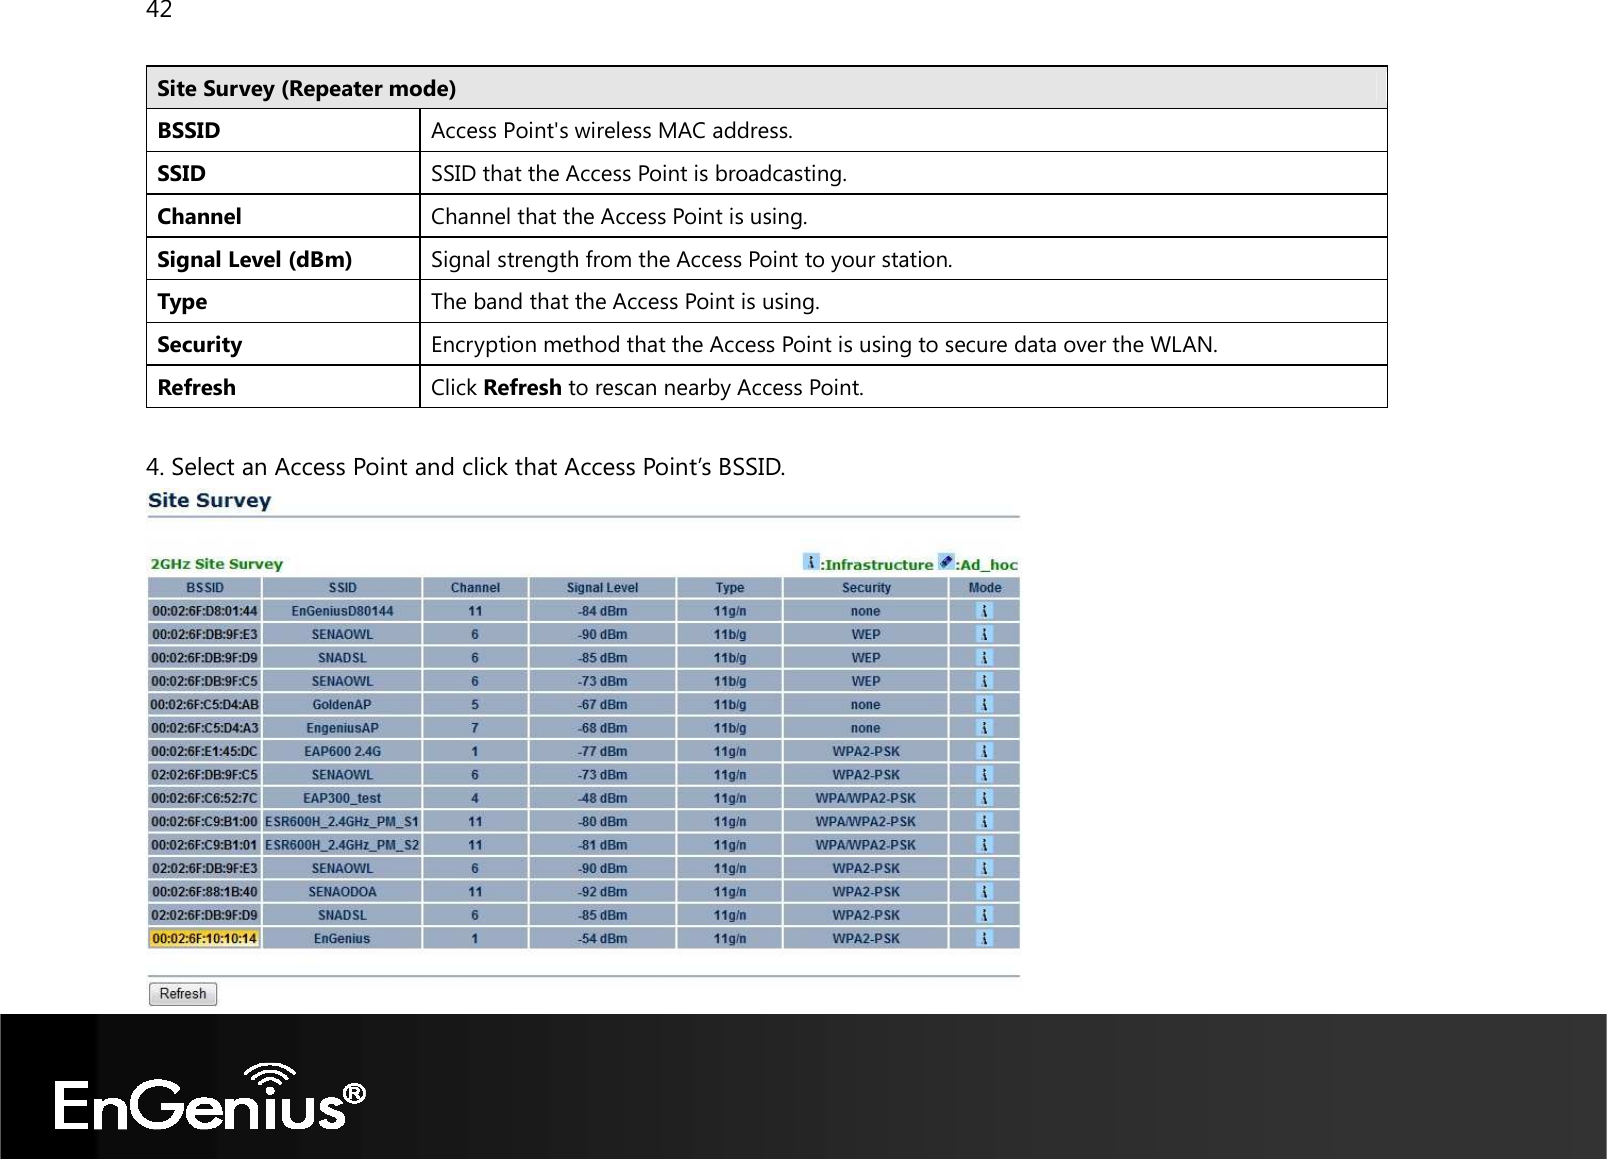The width and height of the screenshot is (1607, 1159).
Task: Select BSSID 00:02:6F:C9:B1:01
Action: [204, 845]
